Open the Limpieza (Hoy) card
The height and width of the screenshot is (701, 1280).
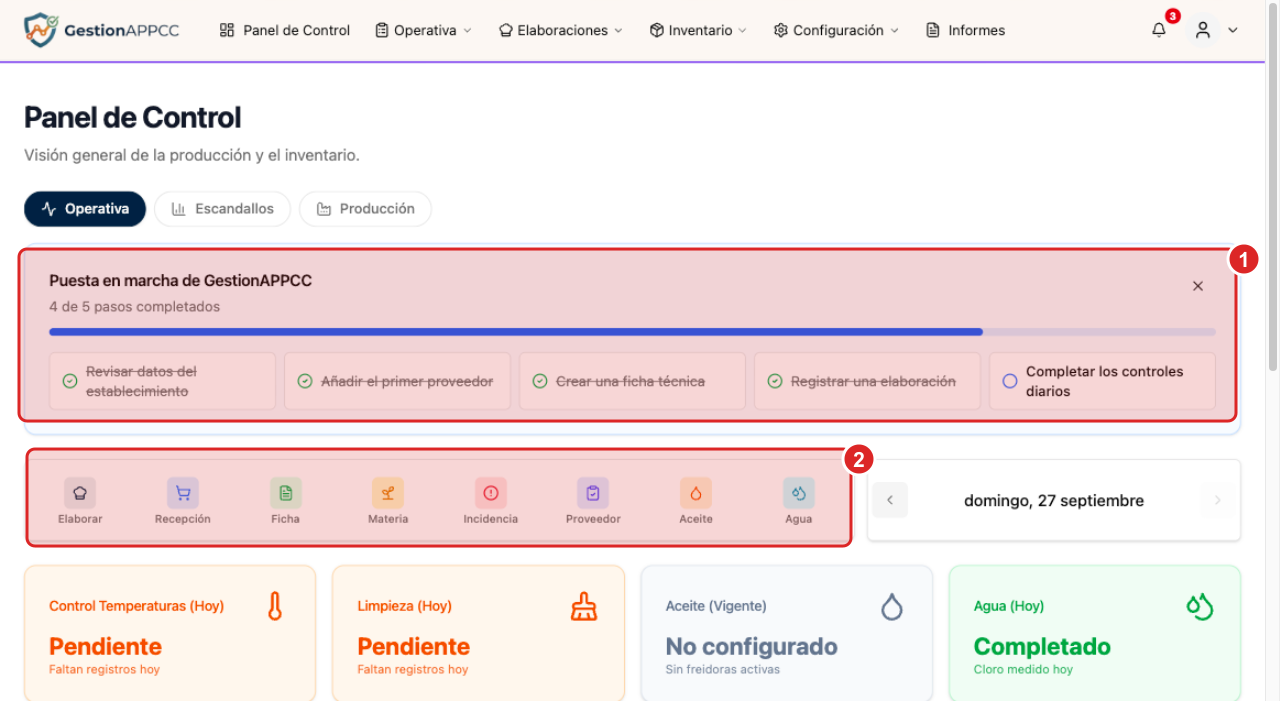pos(478,633)
